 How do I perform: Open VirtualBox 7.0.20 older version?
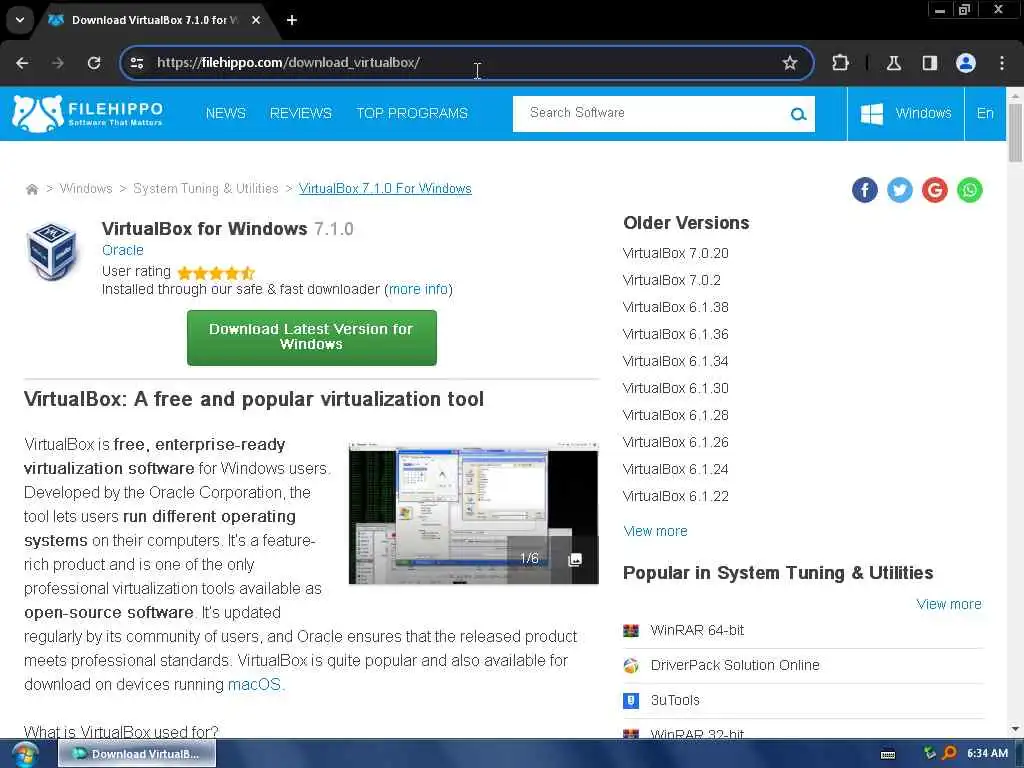[676, 253]
